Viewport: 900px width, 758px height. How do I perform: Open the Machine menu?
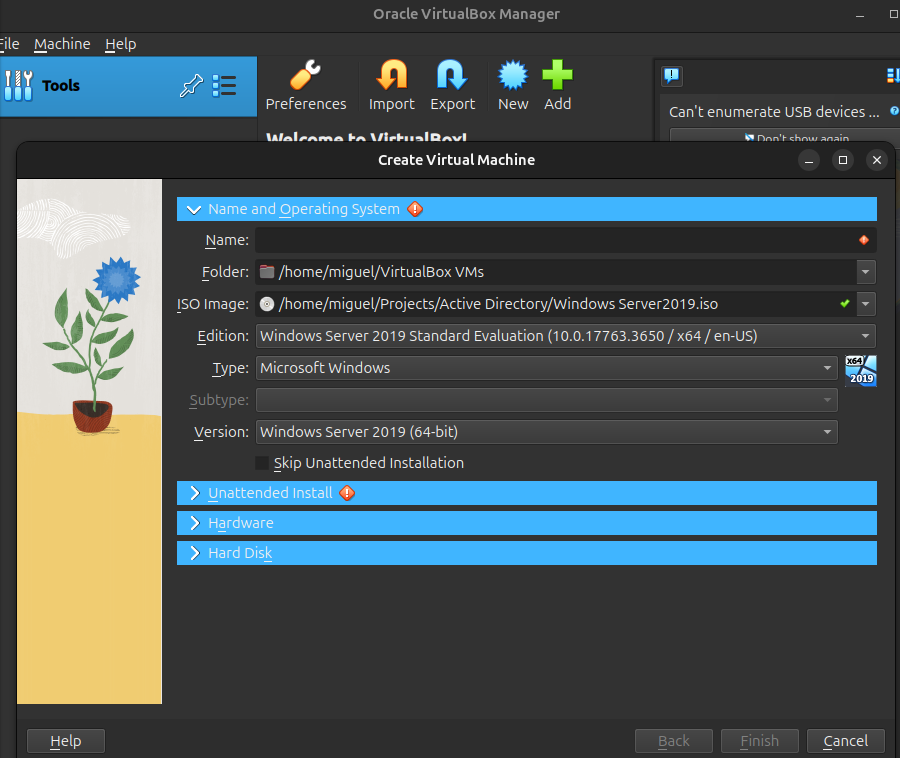(62, 44)
